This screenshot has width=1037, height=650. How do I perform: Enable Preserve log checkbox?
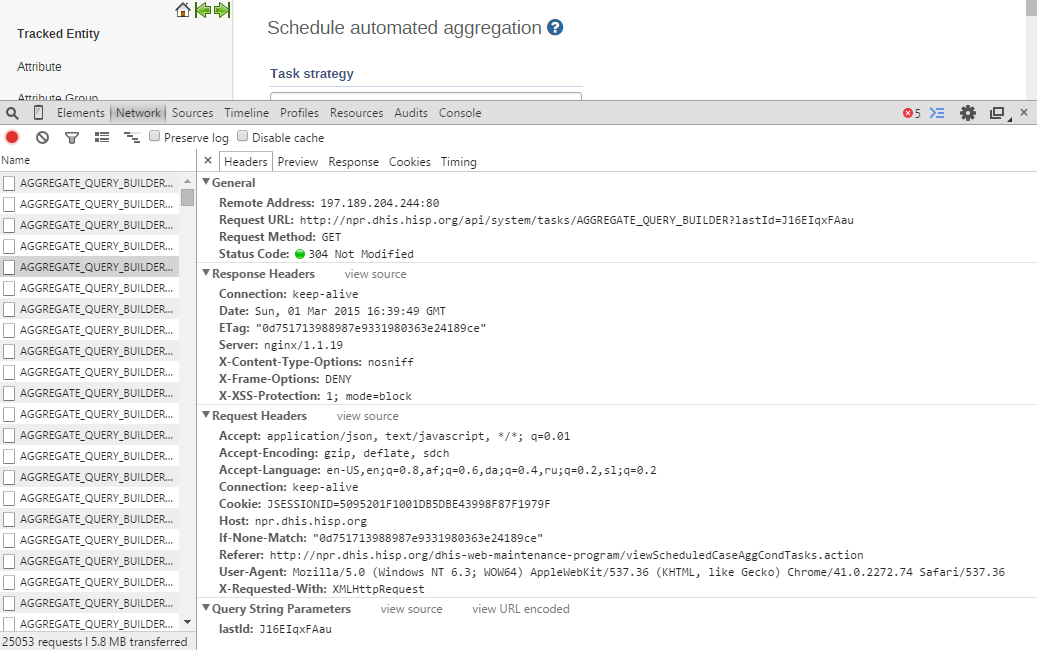coord(155,136)
